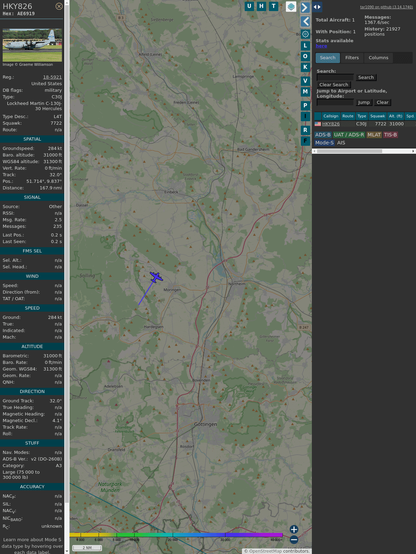Open registration 18-5921 link
The height and width of the screenshot is (554, 416).
coord(52,77)
